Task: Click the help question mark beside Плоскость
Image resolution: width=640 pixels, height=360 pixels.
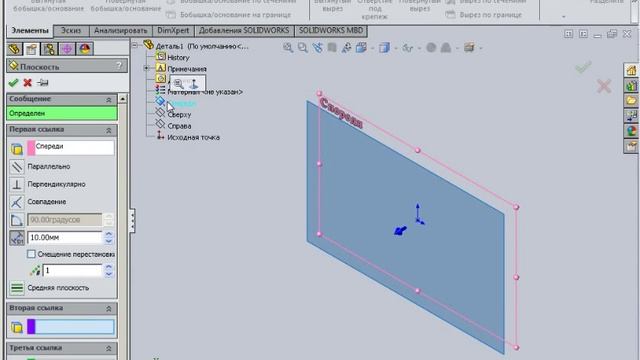Action: [119, 65]
